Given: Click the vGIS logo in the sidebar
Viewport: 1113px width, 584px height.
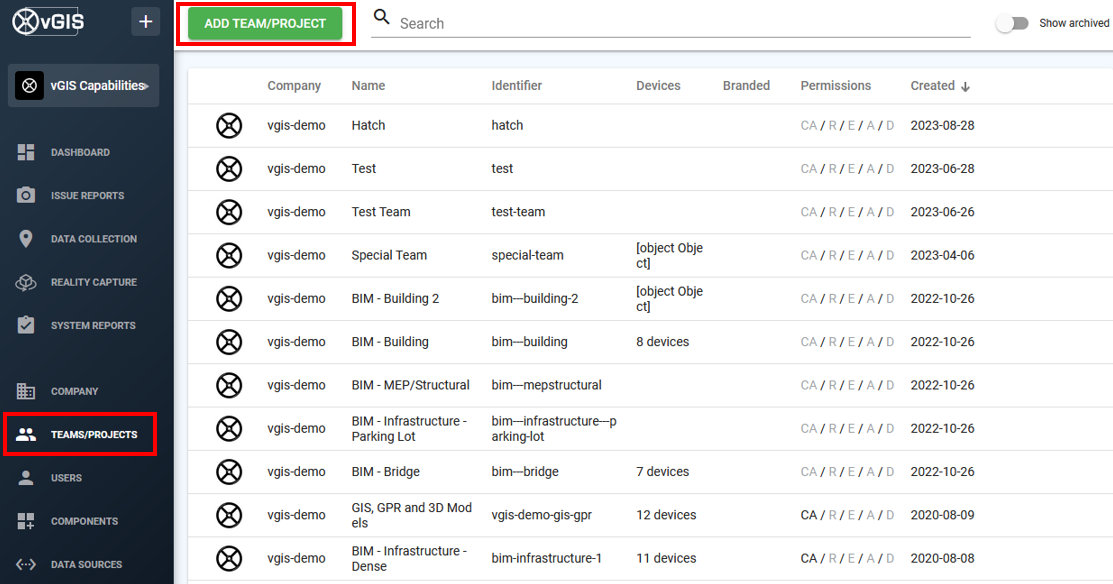Looking at the screenshot, I should click(x=48, y=21).
